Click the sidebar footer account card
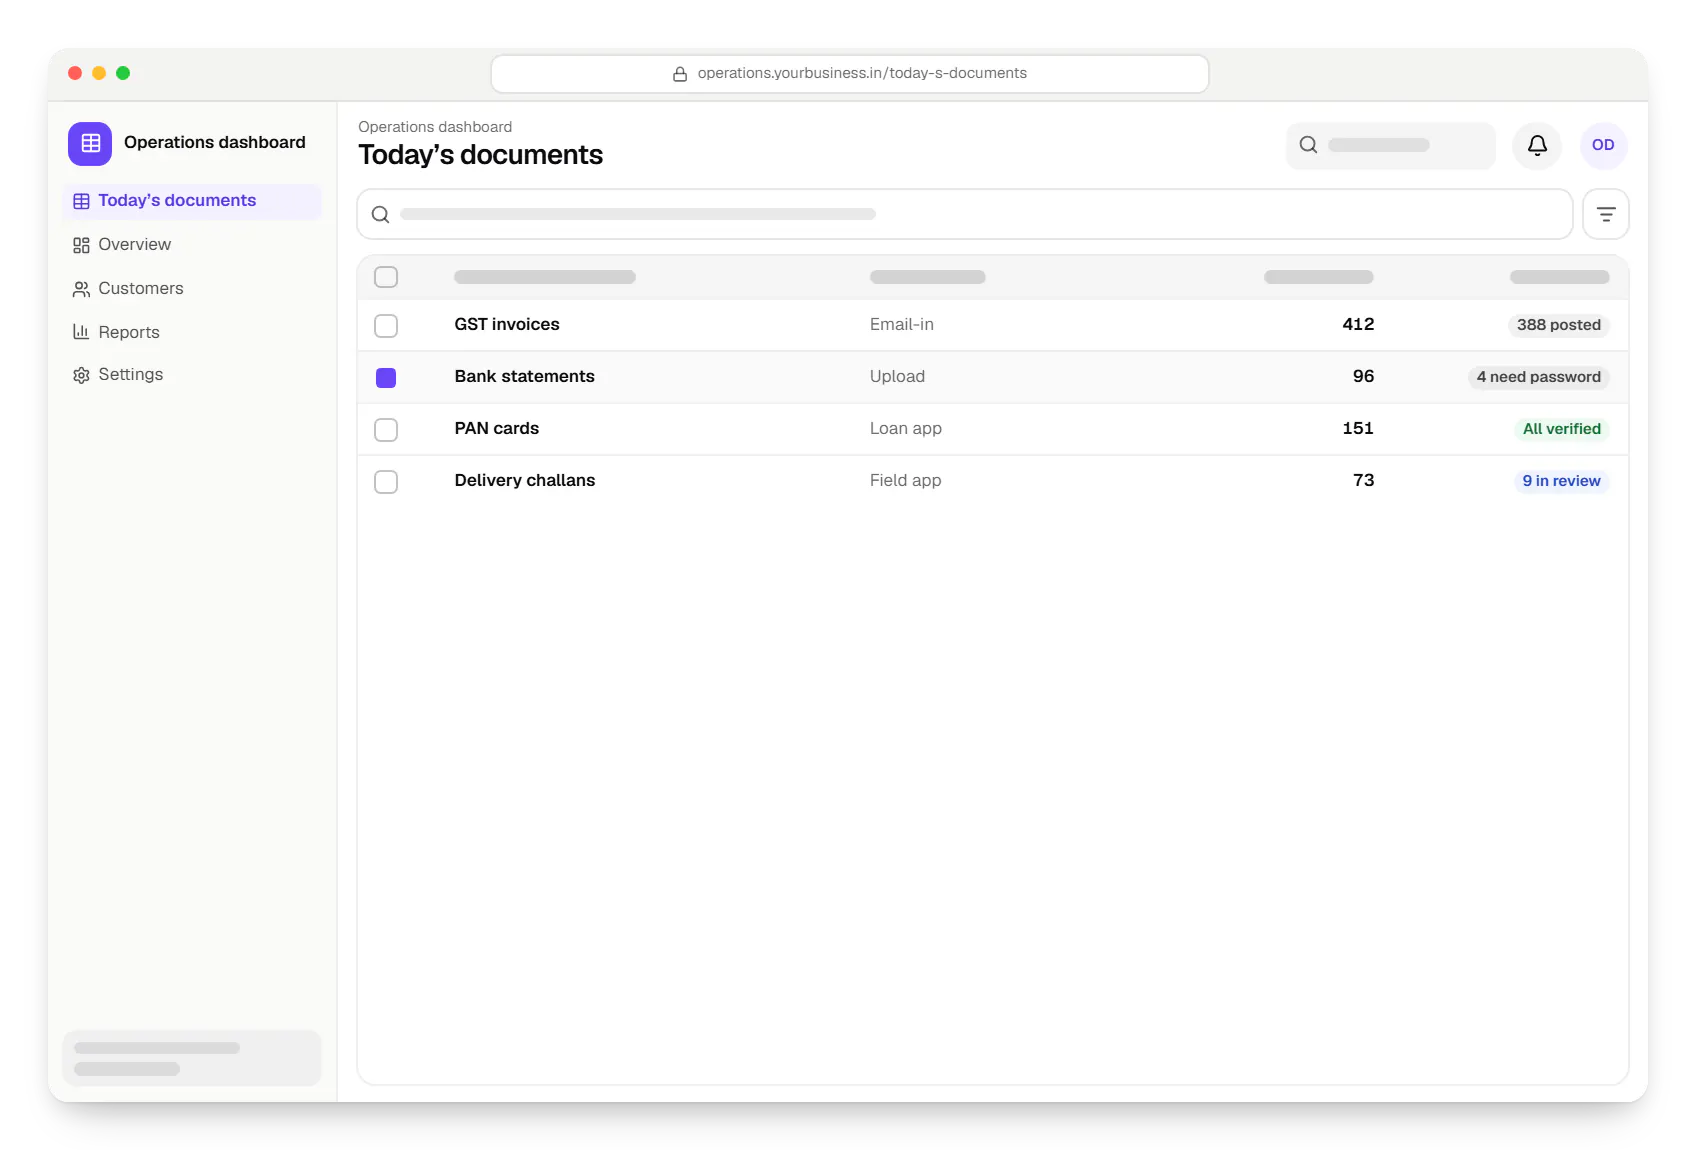The height and width of the screenshot is (1150, 1696). coord(192,1058)
